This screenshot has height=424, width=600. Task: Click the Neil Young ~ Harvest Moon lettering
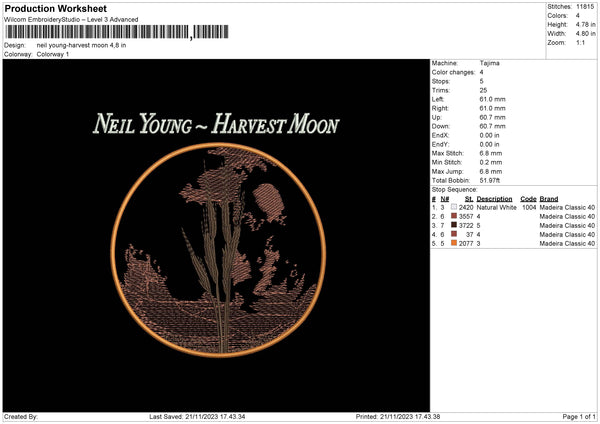click(216, 124)
